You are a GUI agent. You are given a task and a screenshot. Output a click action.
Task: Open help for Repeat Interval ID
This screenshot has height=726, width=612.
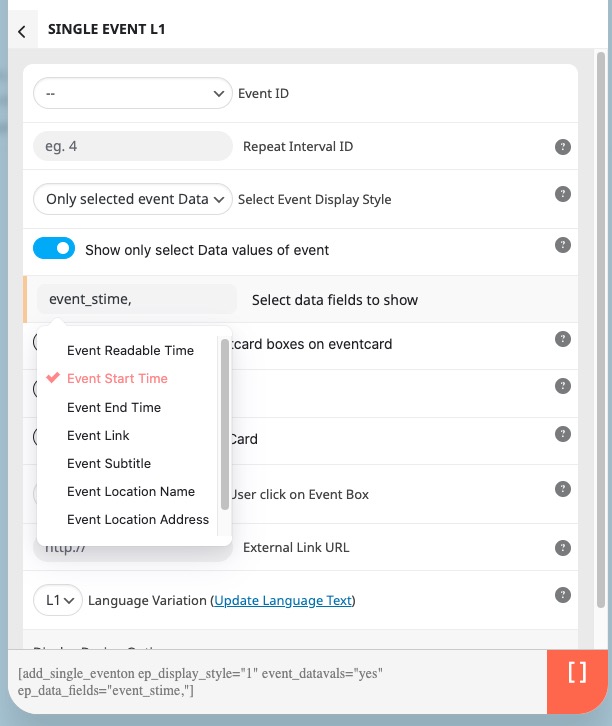(562, 147)
